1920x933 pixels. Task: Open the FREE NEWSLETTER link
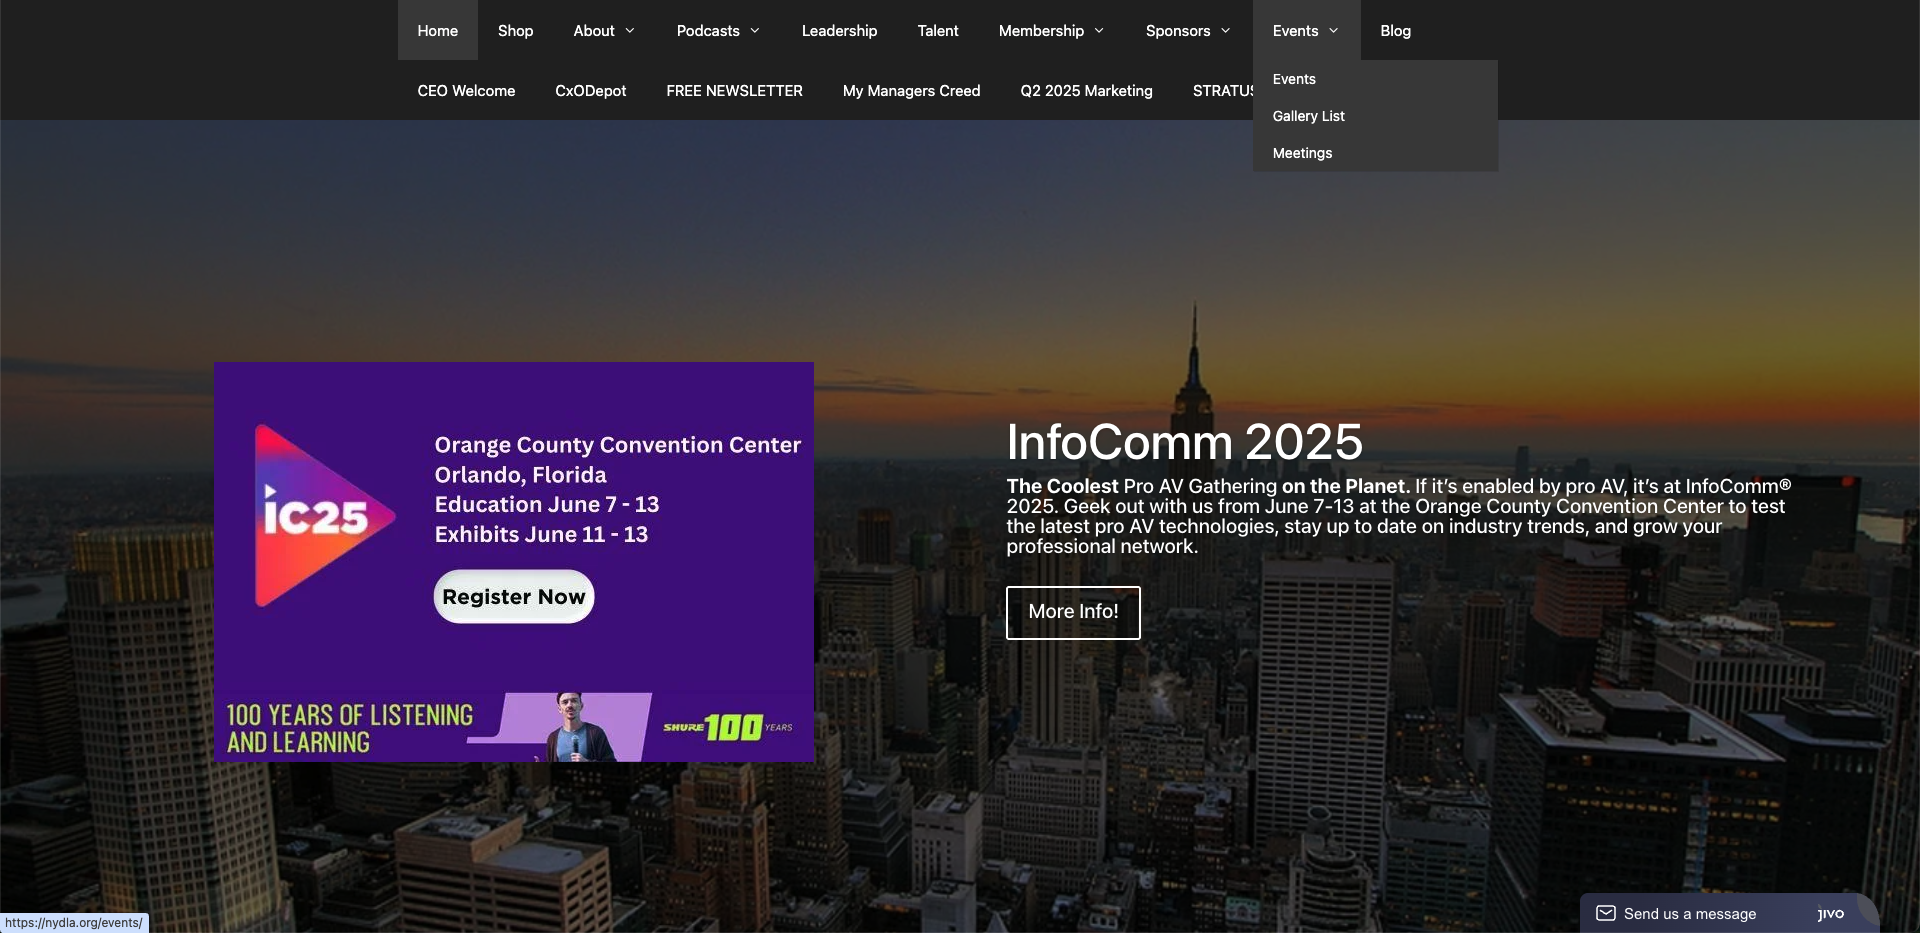[x=734, y=90]
